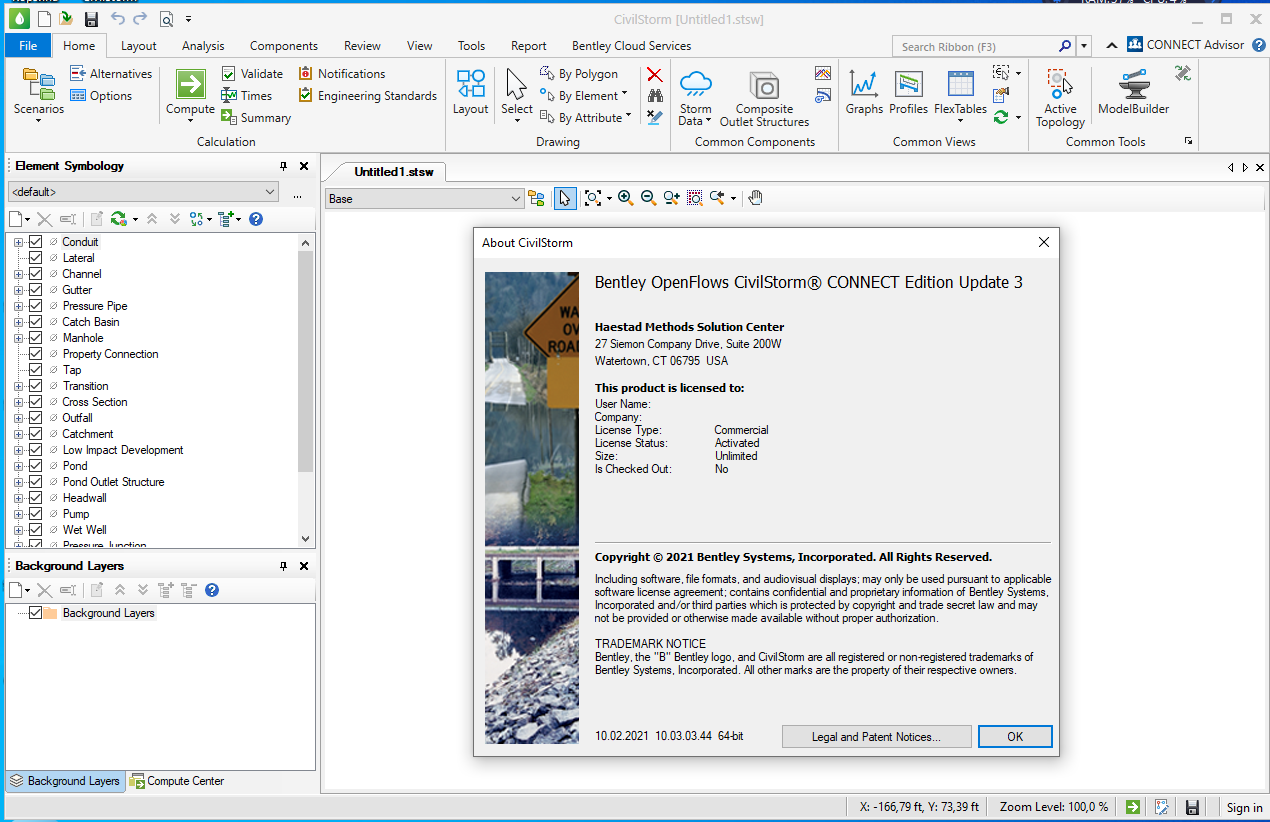Select the Untitled1.stsw document tab
This screenshot has height=822, width=1270.
[x=394, y=171]
